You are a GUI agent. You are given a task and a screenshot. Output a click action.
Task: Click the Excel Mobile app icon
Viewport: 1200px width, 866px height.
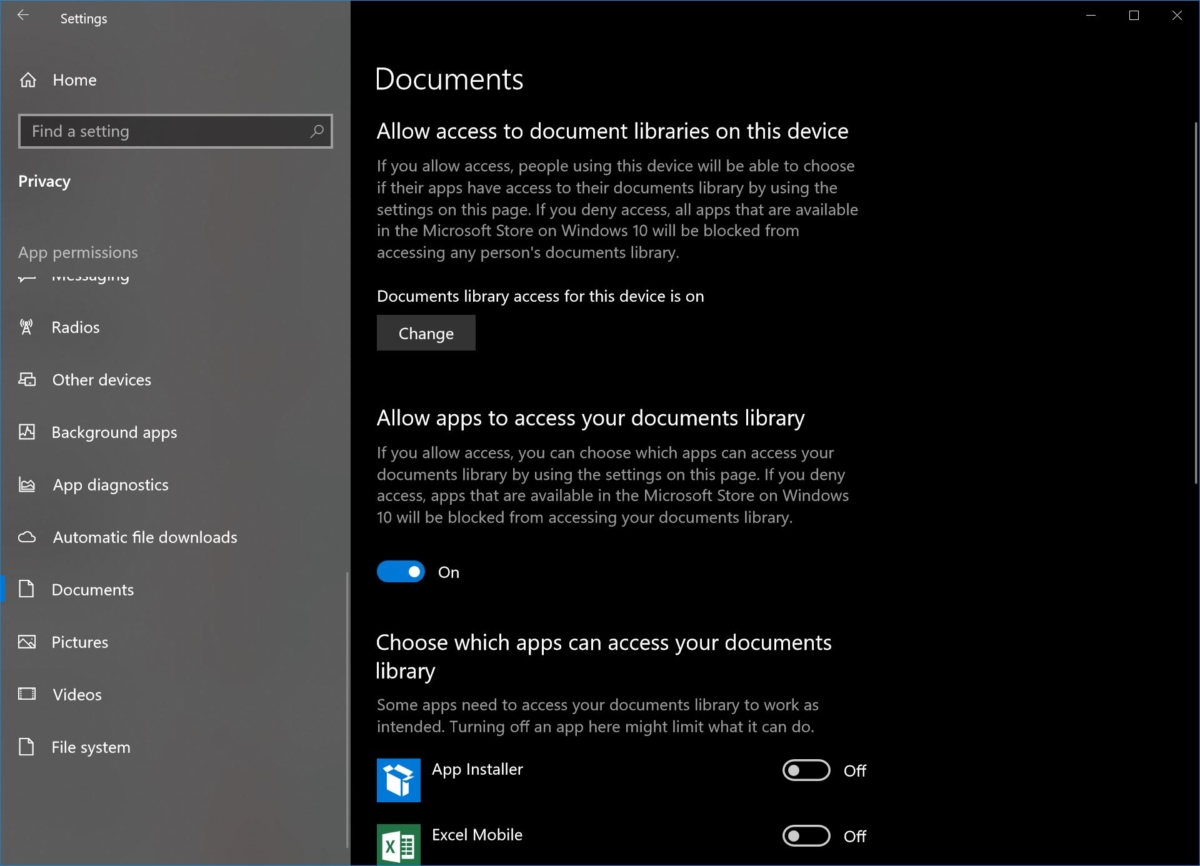pos(398,845)
